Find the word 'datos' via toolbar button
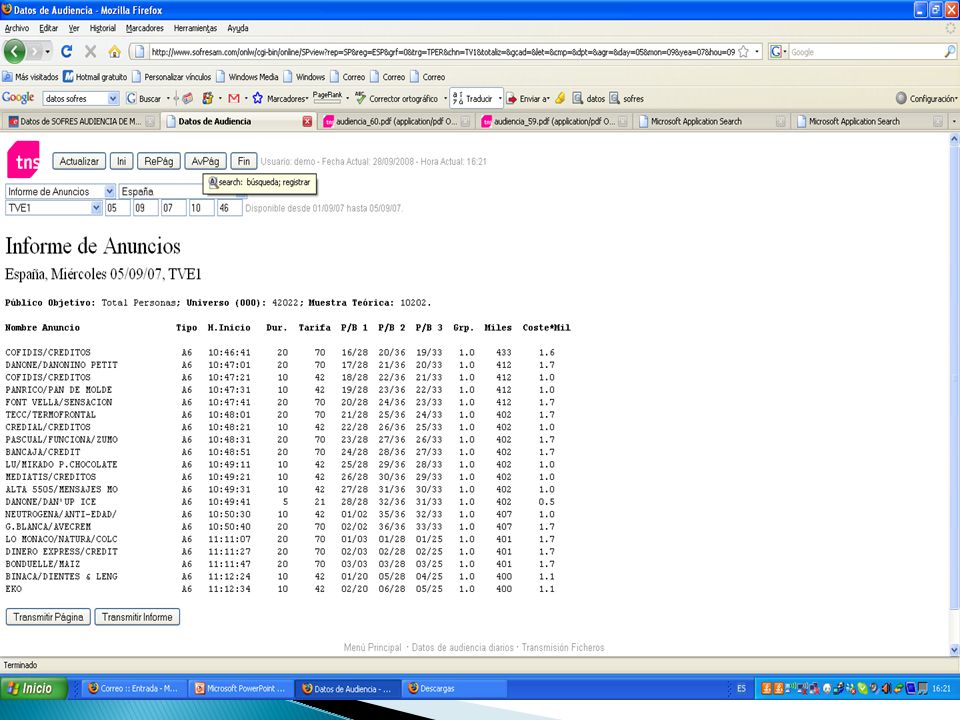The image size is (960, 720). coord(589,98)
